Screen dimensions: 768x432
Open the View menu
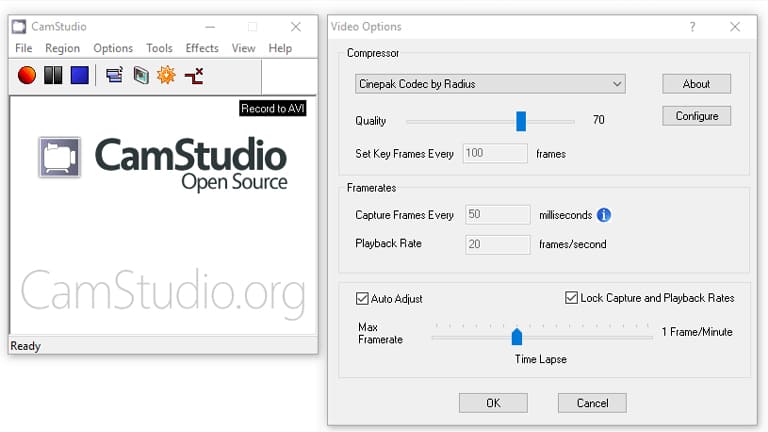pos(243,48)
